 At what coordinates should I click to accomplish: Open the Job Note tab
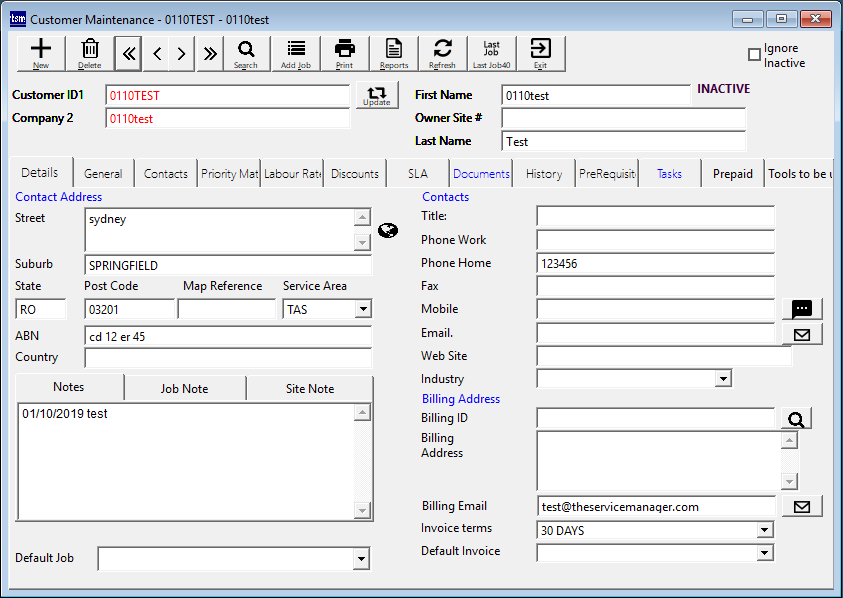(185, 388)
